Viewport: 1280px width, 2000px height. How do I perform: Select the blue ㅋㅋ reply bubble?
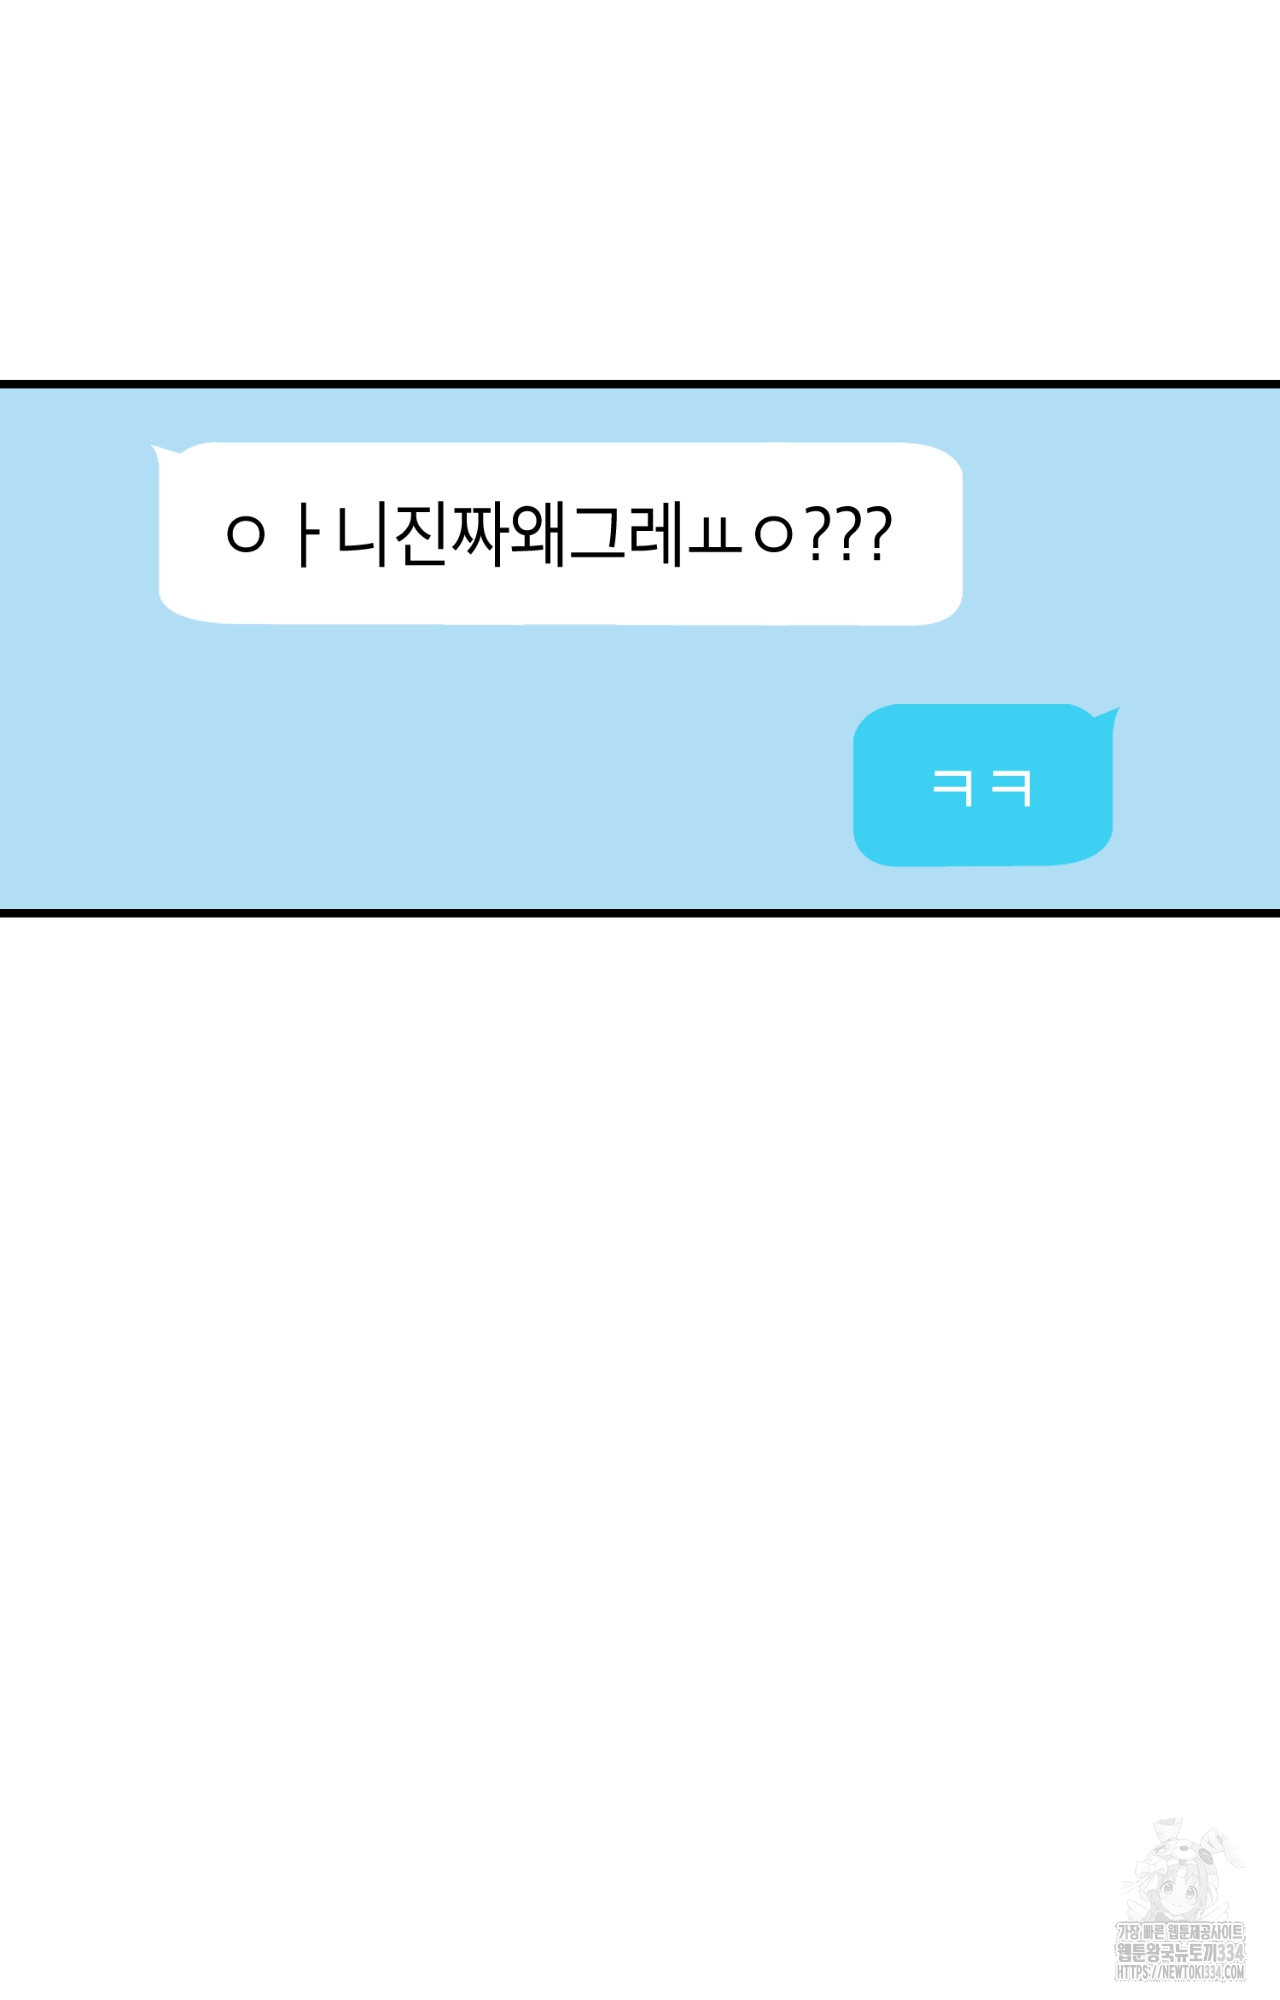click(x=983, y=785)
